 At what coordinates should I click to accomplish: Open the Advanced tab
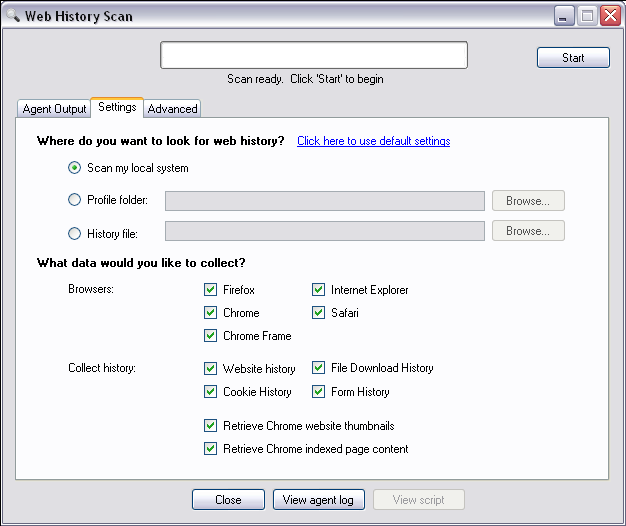172,109
